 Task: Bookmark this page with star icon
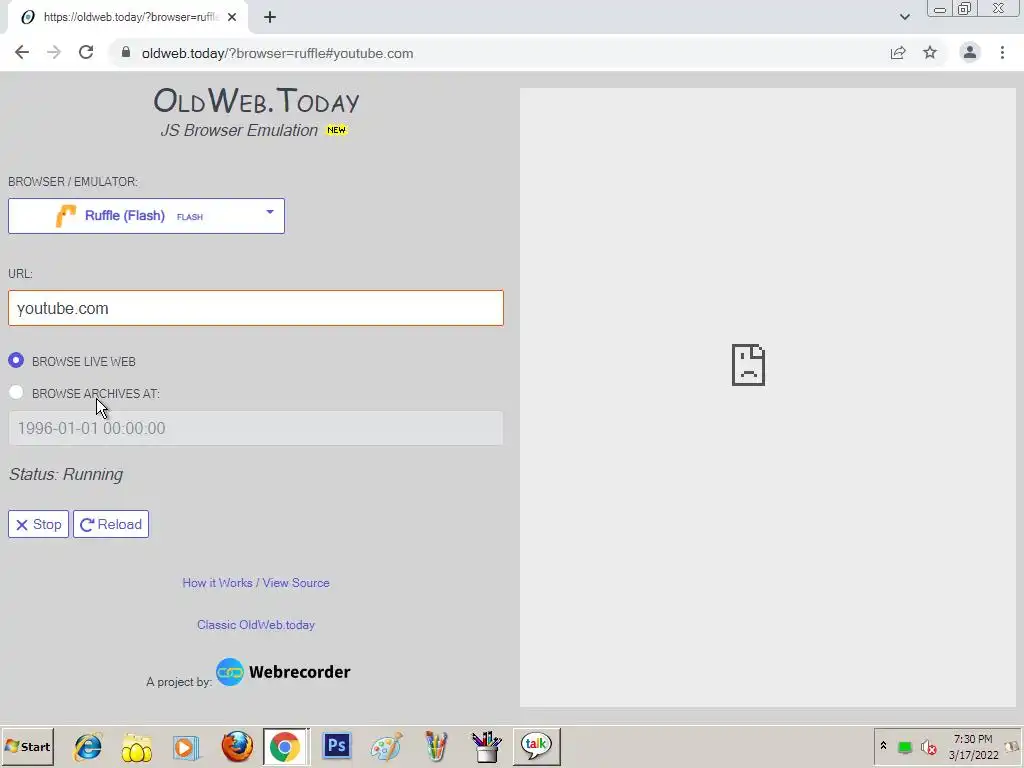[930, 53]
